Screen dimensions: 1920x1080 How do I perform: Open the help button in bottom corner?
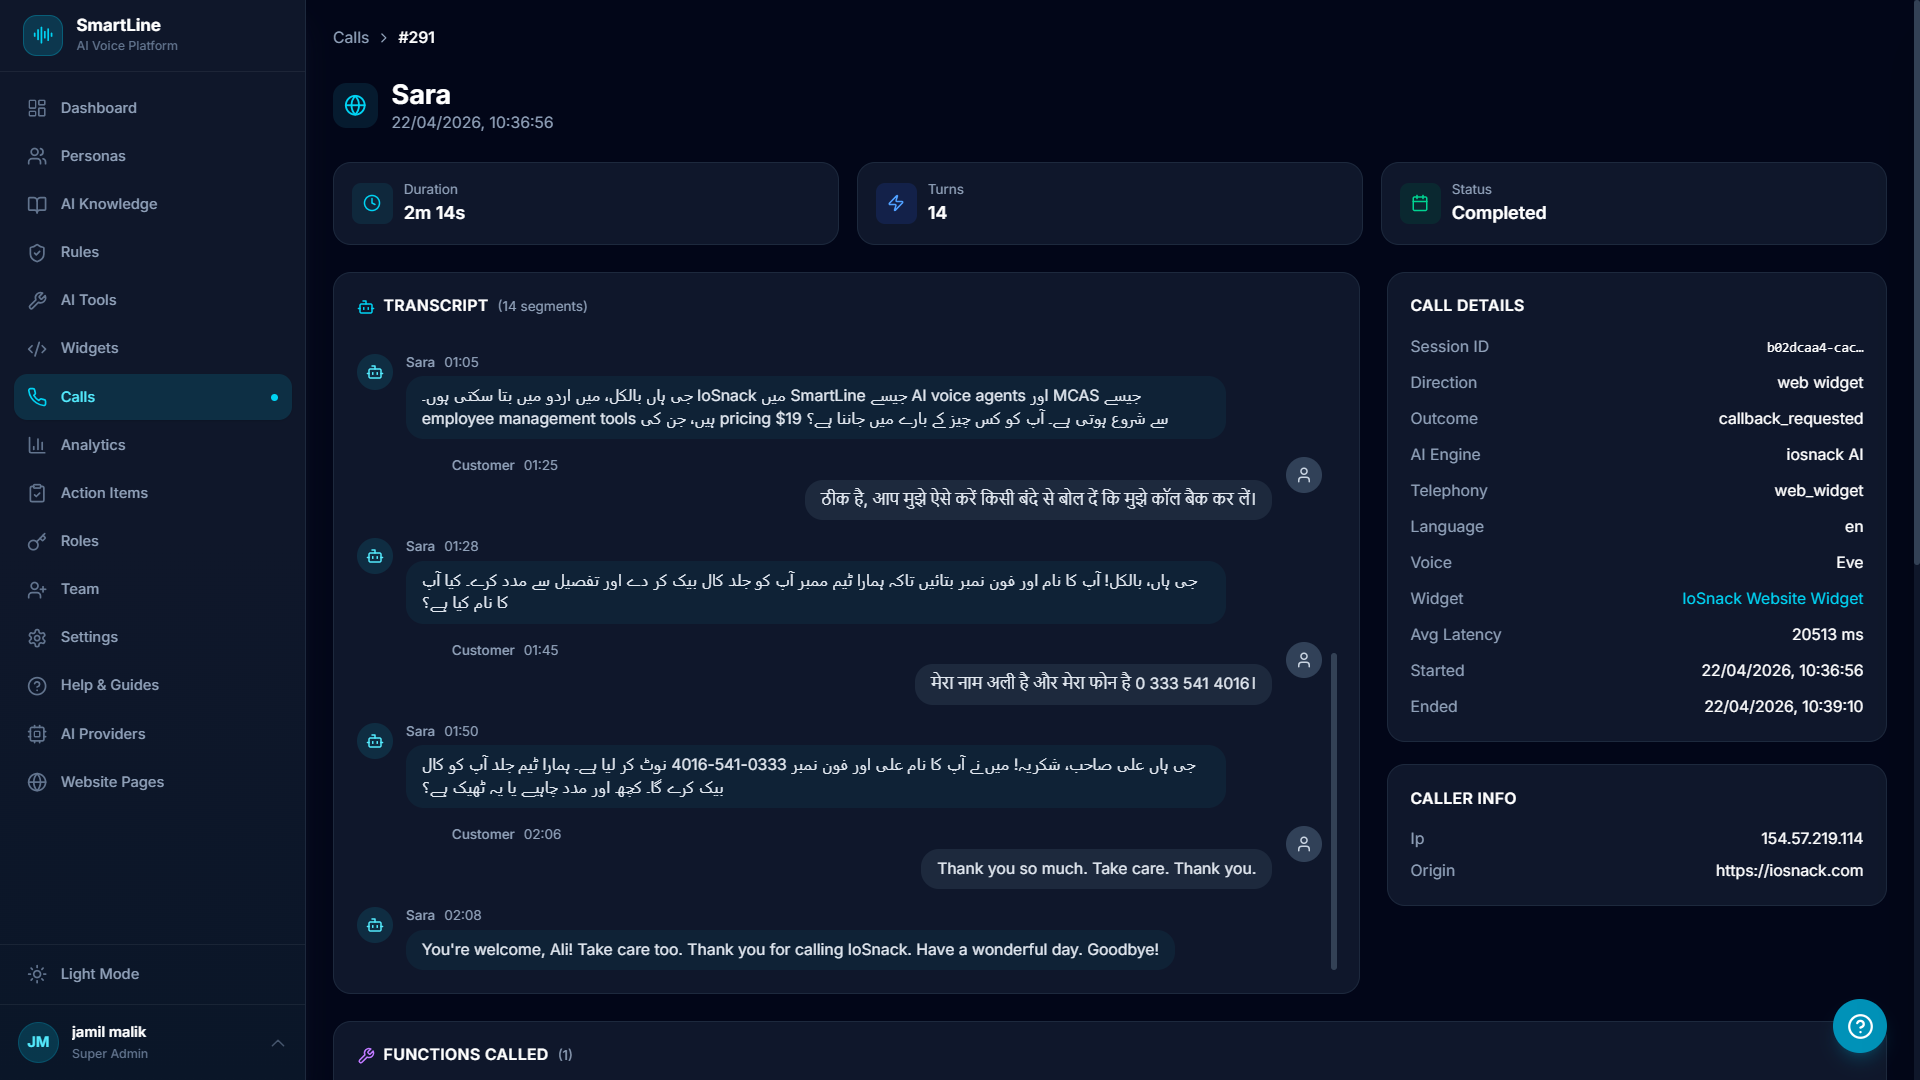click(1859, 1026)
